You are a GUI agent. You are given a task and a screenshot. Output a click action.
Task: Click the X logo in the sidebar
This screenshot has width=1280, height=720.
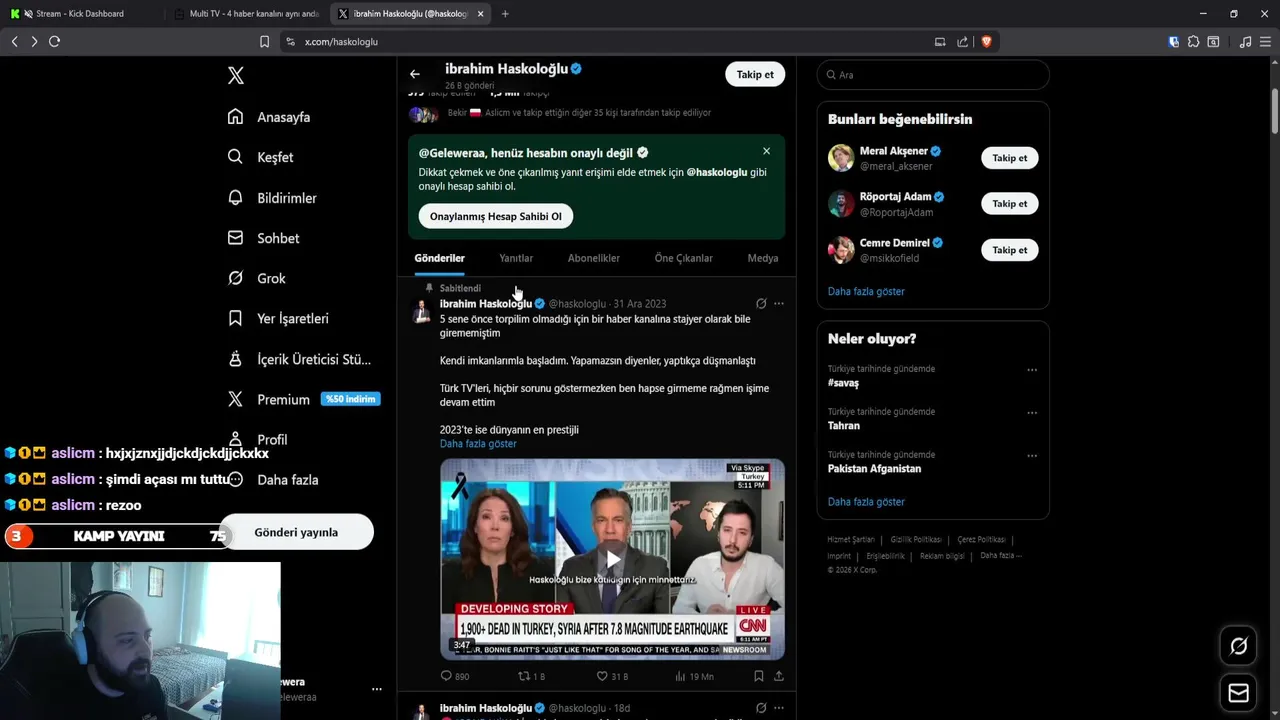coord(235,75)
